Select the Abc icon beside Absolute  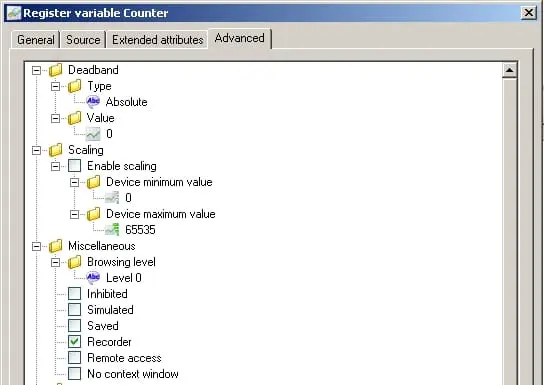[93, 102]
